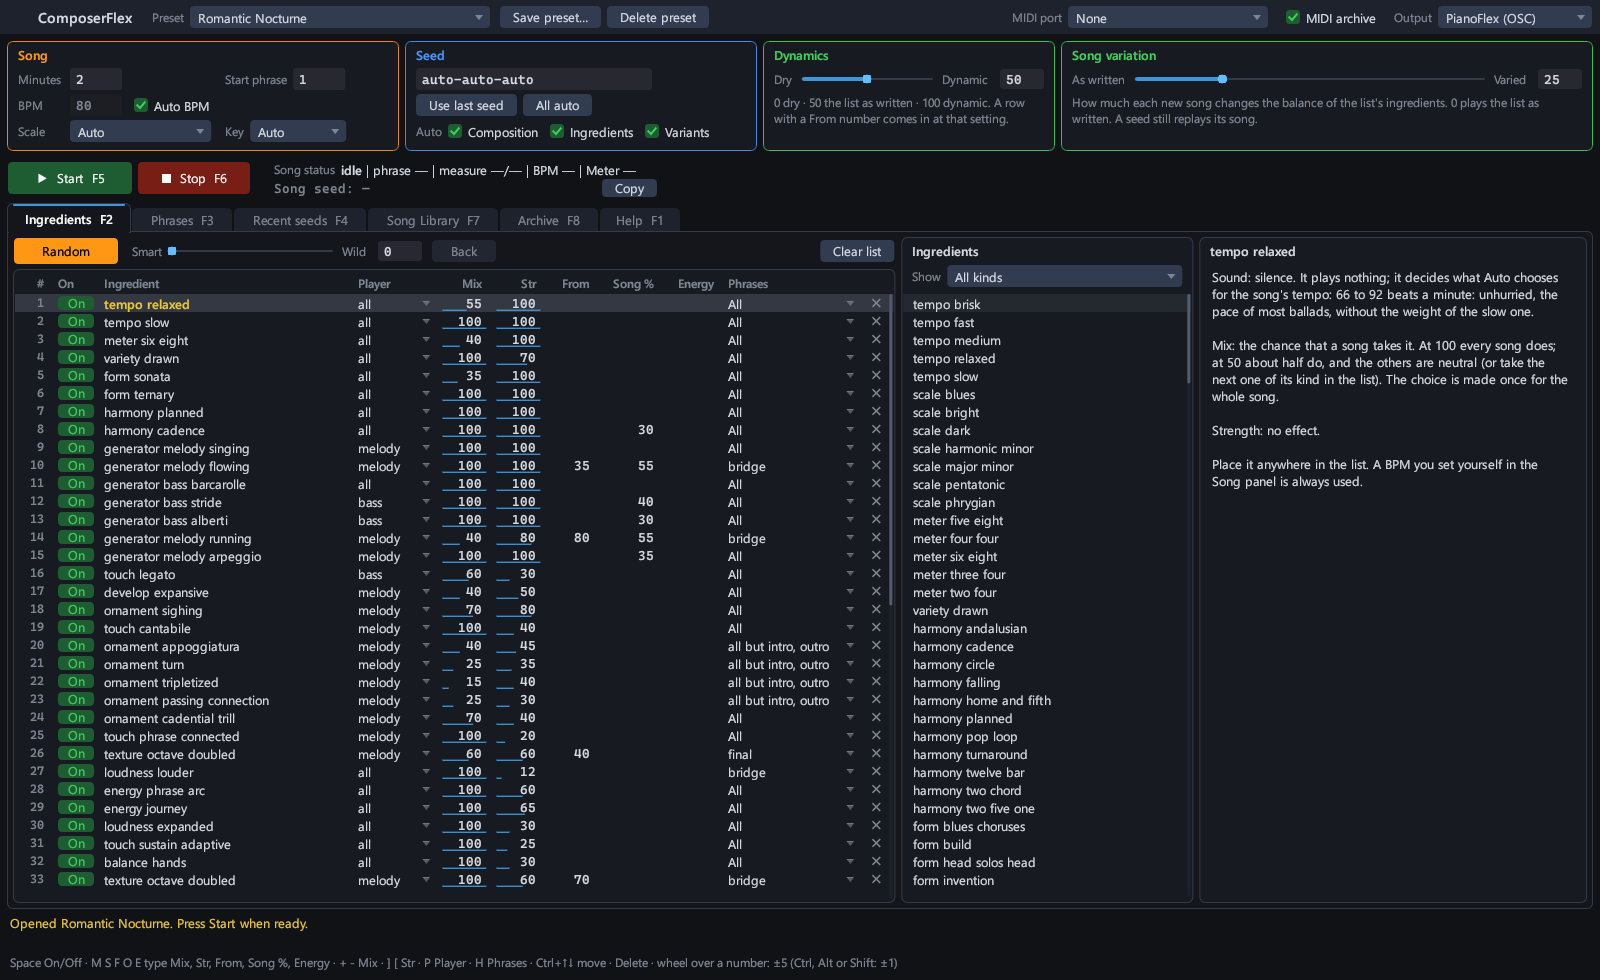Click the Delete preset button
1600x980 pixels.
pyautogui.click(x=658, y=18)
